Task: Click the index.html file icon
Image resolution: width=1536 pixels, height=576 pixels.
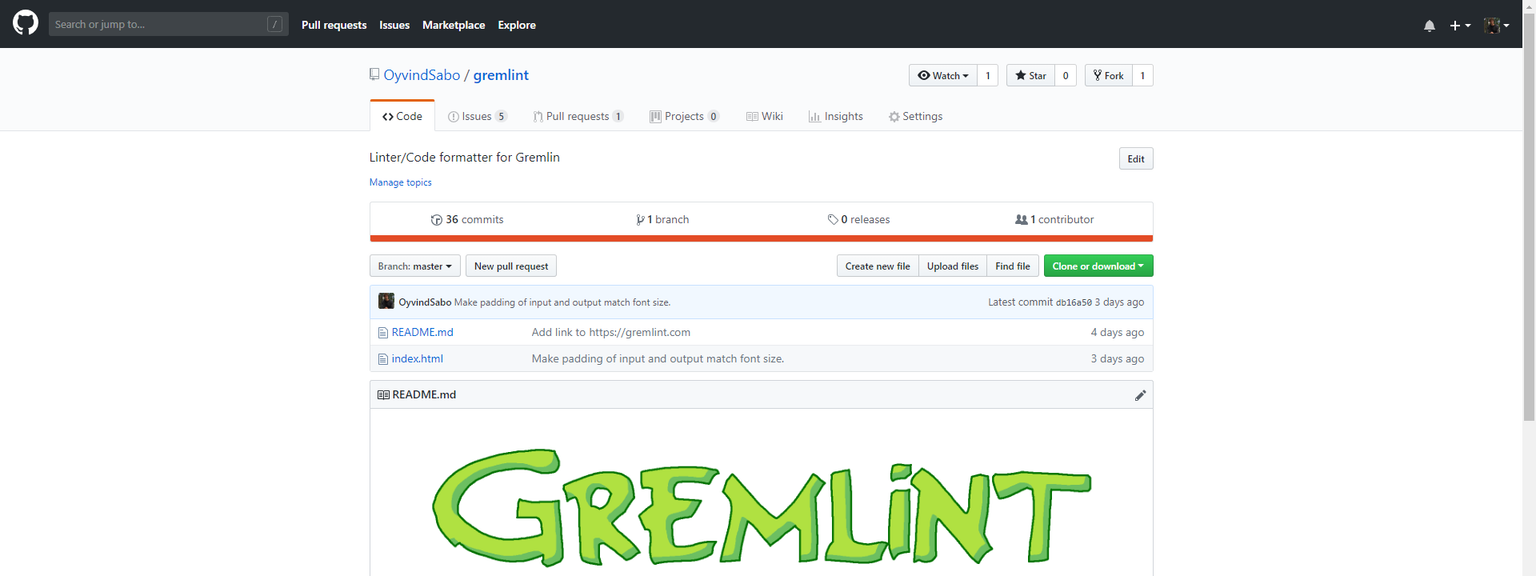Action: (x=382, y=359)
